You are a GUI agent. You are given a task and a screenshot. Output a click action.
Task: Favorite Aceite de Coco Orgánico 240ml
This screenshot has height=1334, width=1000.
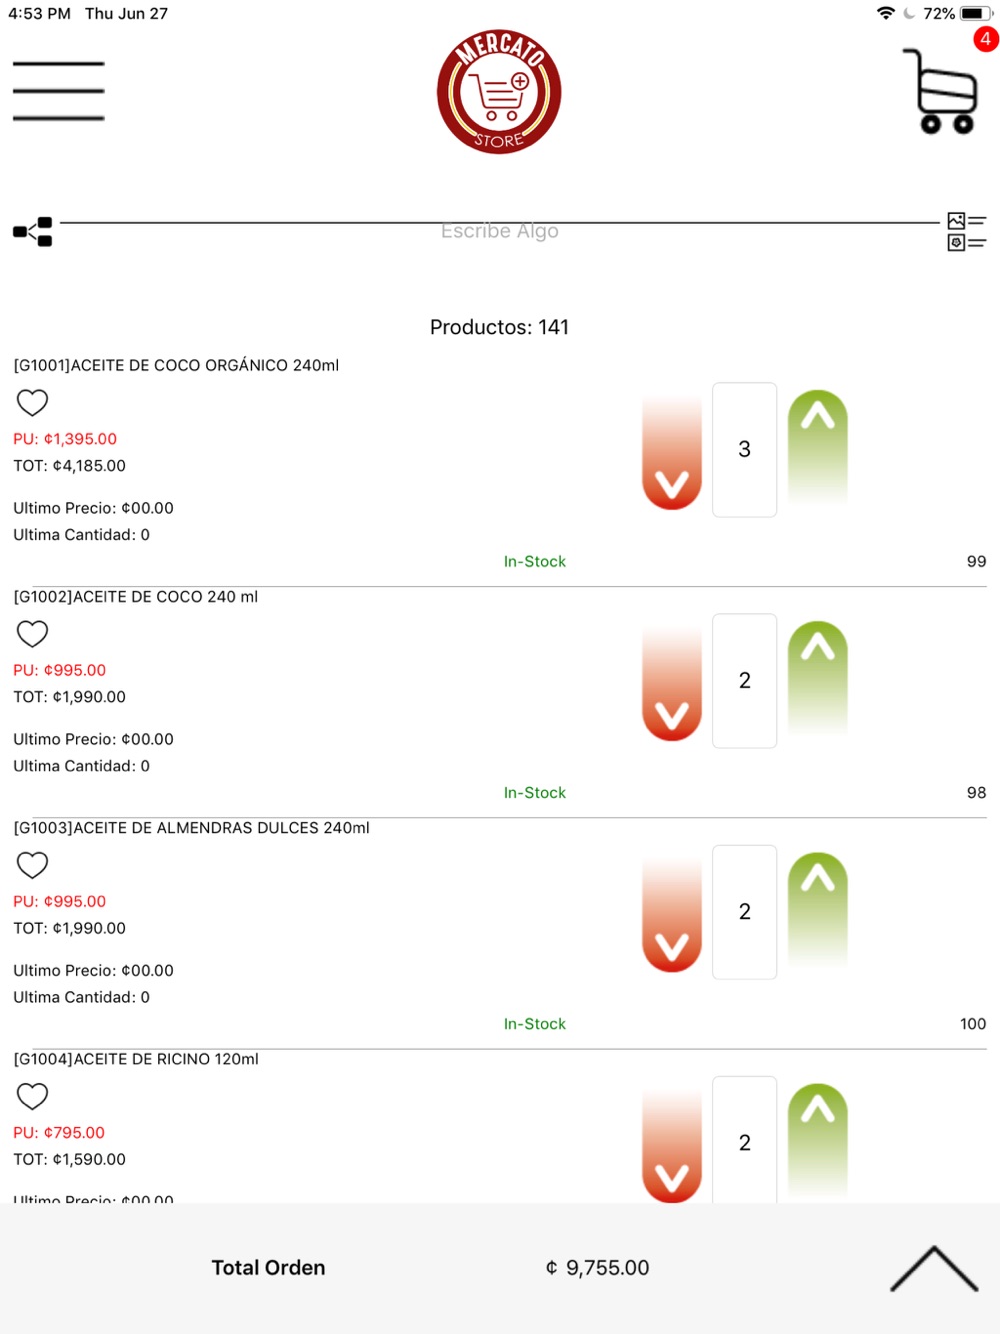pyautogui.click(x=32, y=402)
